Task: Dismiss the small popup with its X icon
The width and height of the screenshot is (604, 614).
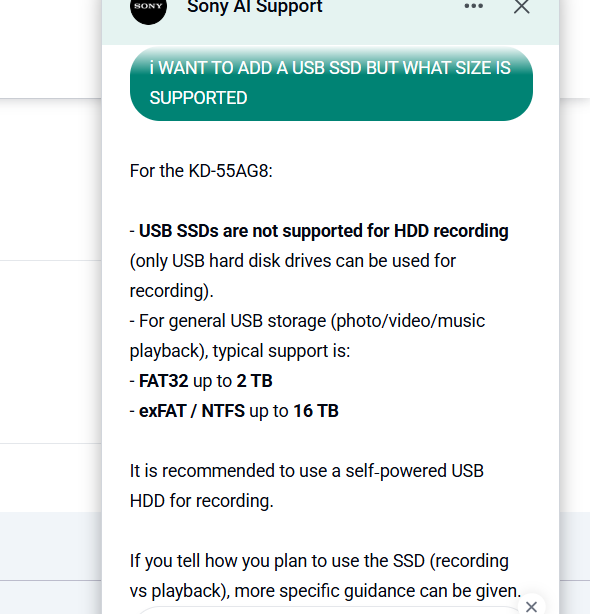Action: pos(531,607)
